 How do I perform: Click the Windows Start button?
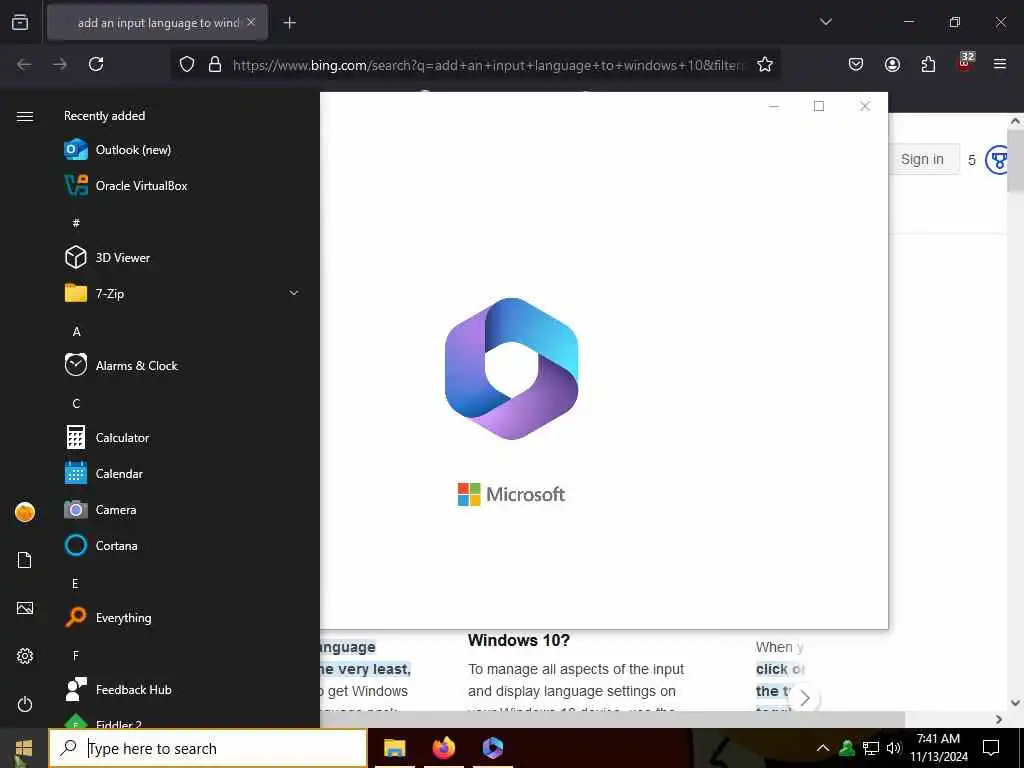[24, 748]
